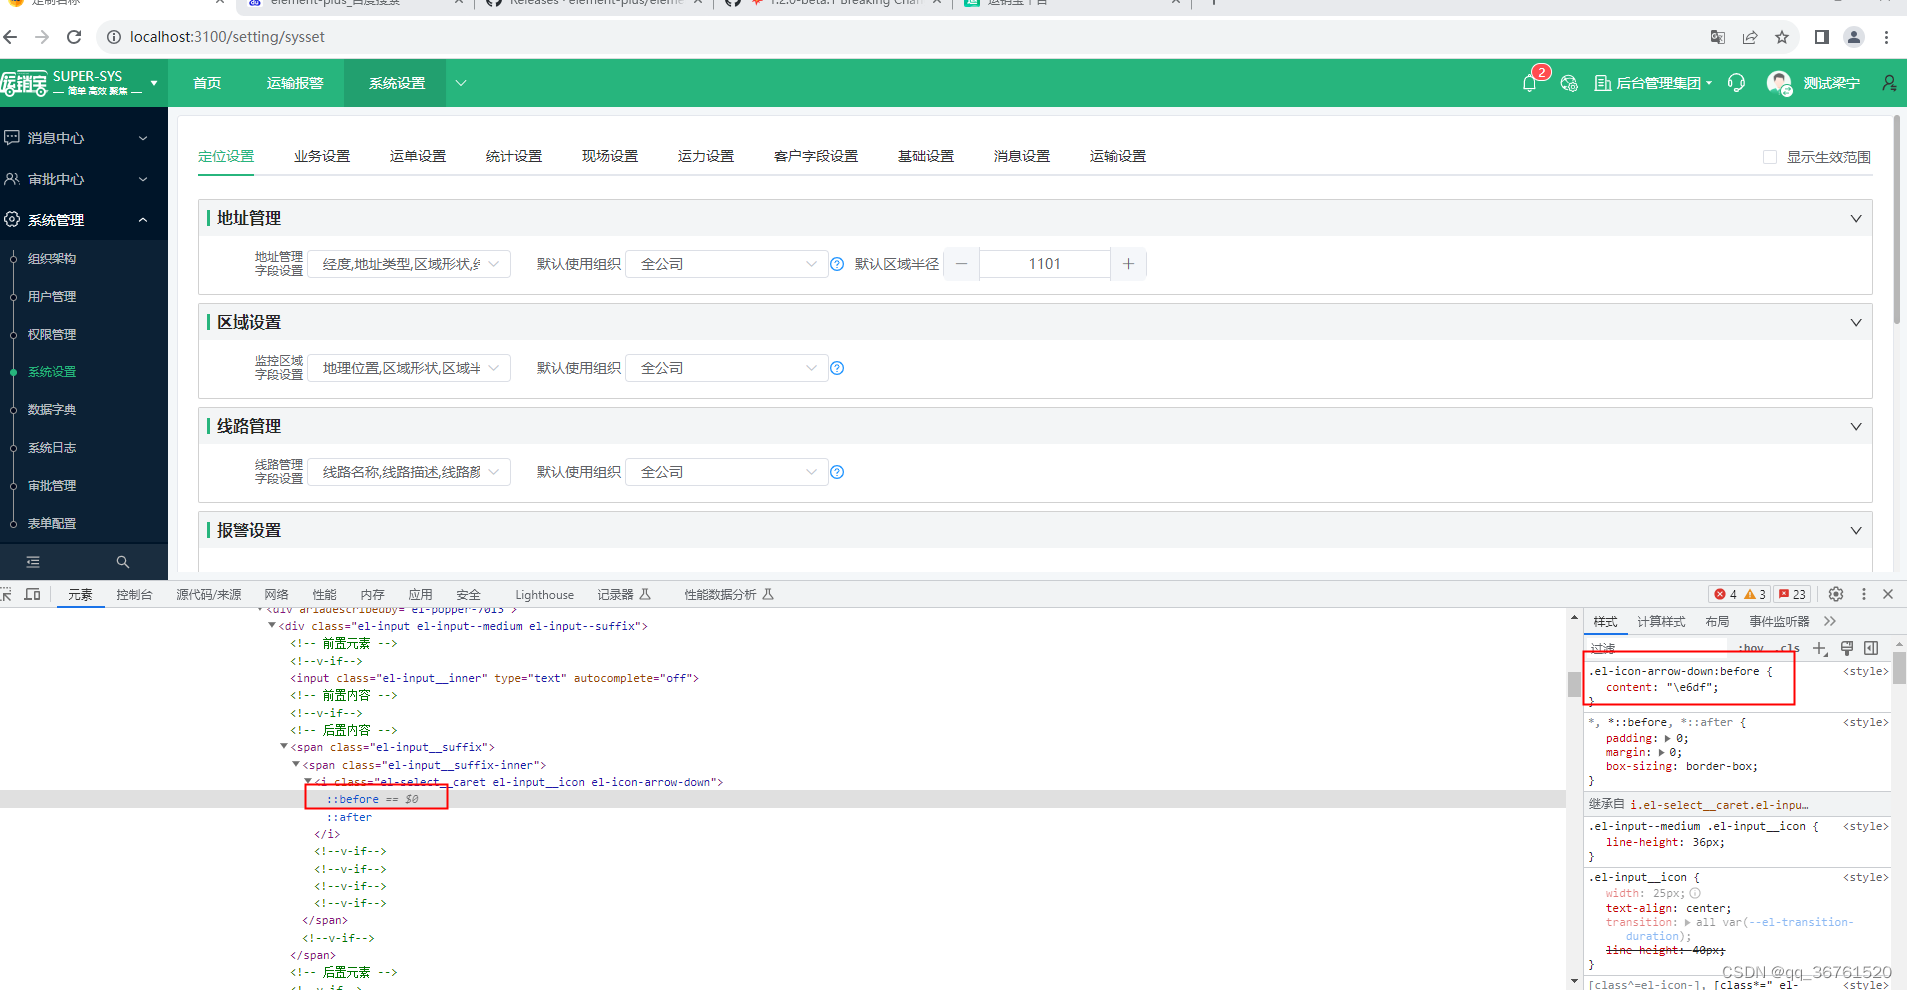1907x990 pixels.
Task: Click the 23 issues counter
Action: point(1792,594)
